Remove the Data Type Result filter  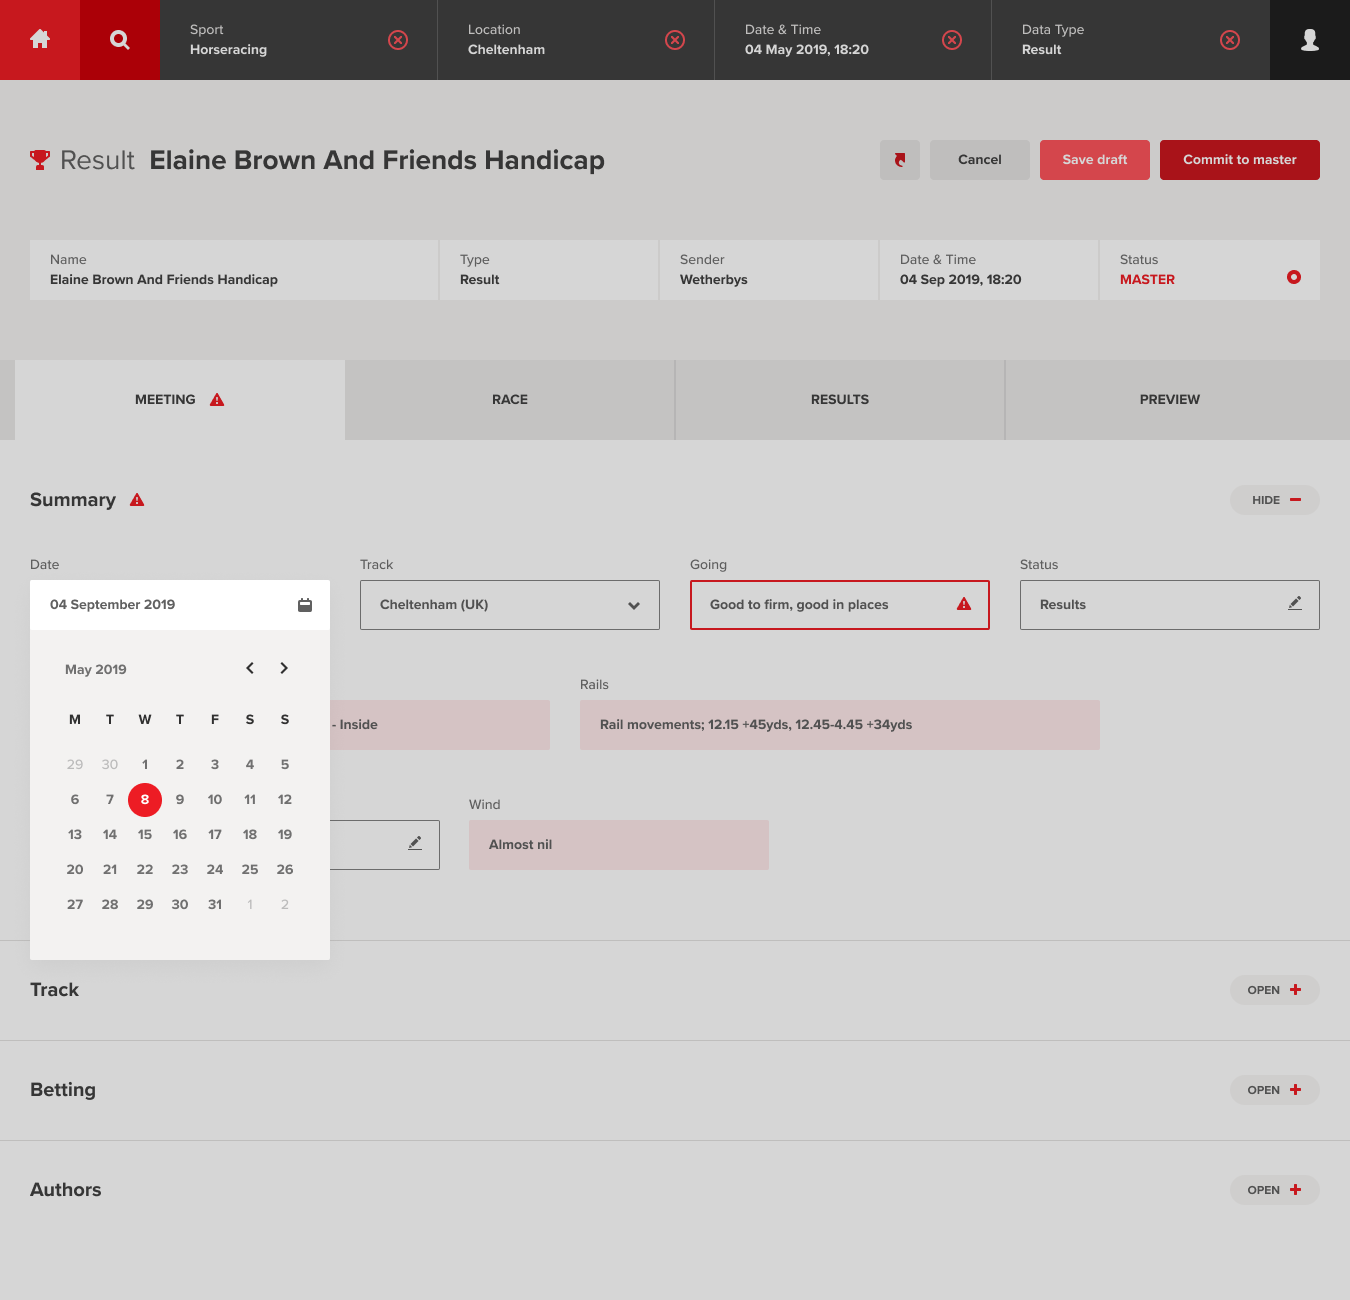click(x=1230, y=40)
